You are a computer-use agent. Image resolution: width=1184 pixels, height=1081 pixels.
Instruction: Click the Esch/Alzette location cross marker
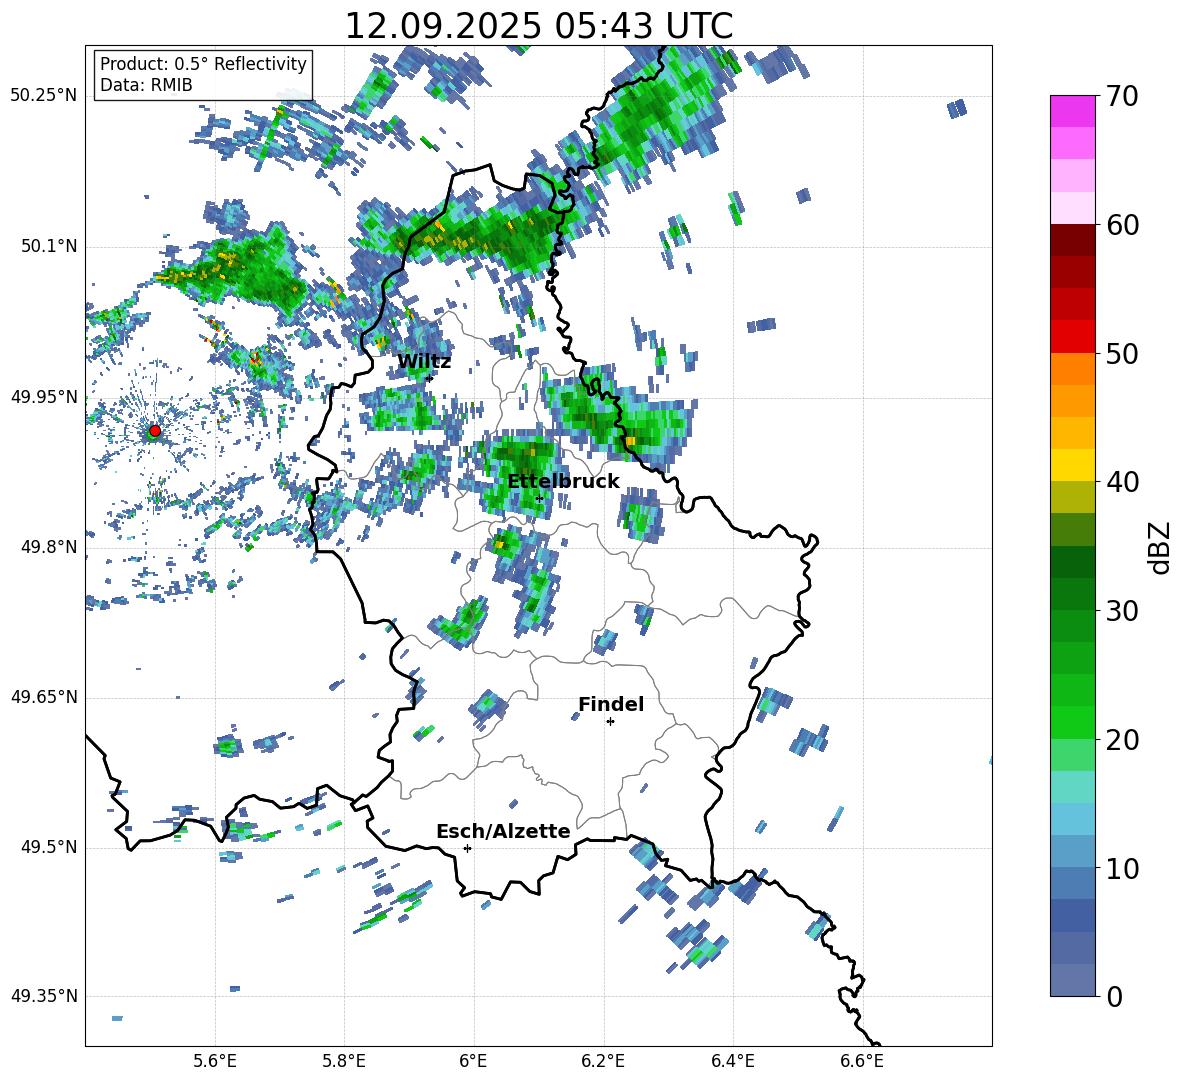coord(467,848)
